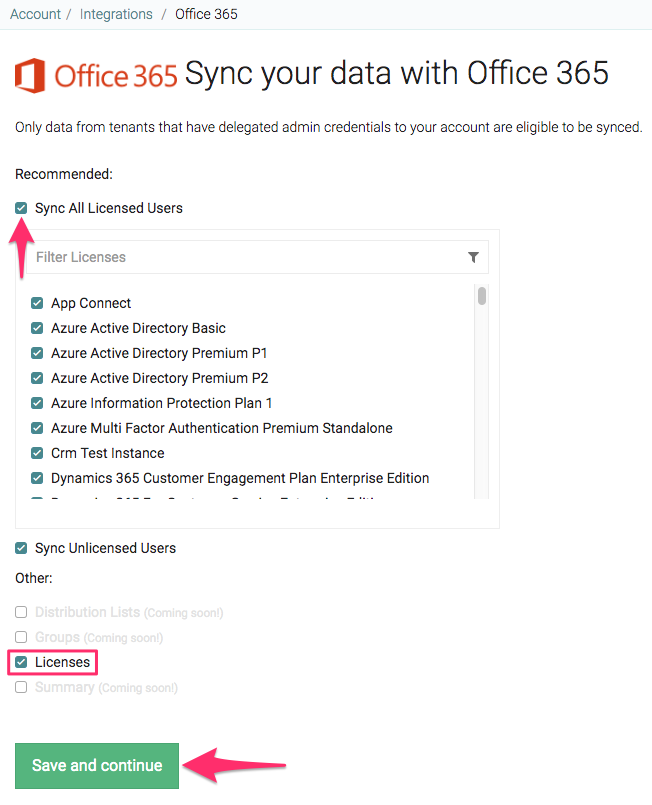Click the license list scrollbar thumb
652x805 pixels.
point(482,296)
